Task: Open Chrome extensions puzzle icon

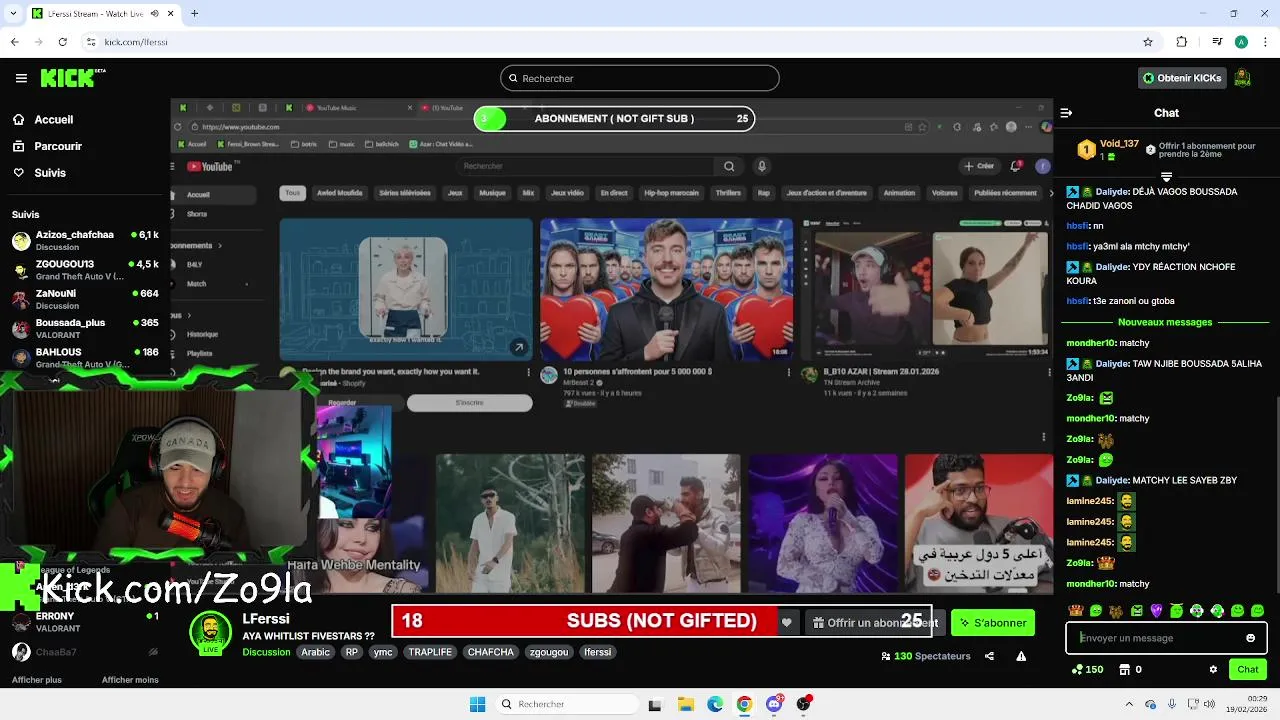Action: (x=1182, y=42)
